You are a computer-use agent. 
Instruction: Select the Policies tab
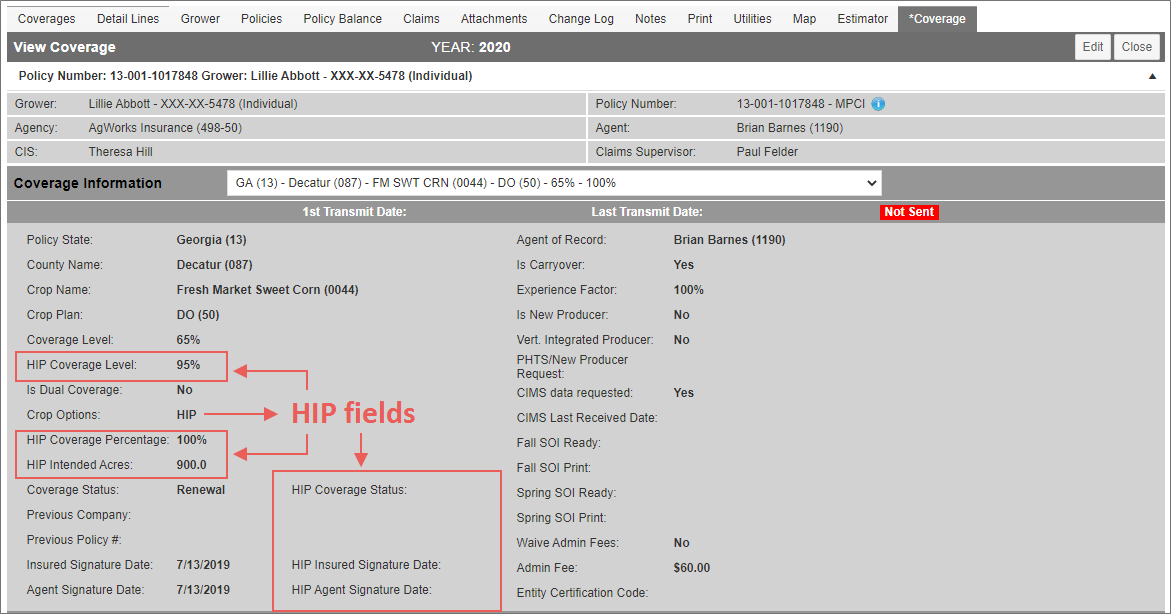pyautogui.click(x=262, y=19)
